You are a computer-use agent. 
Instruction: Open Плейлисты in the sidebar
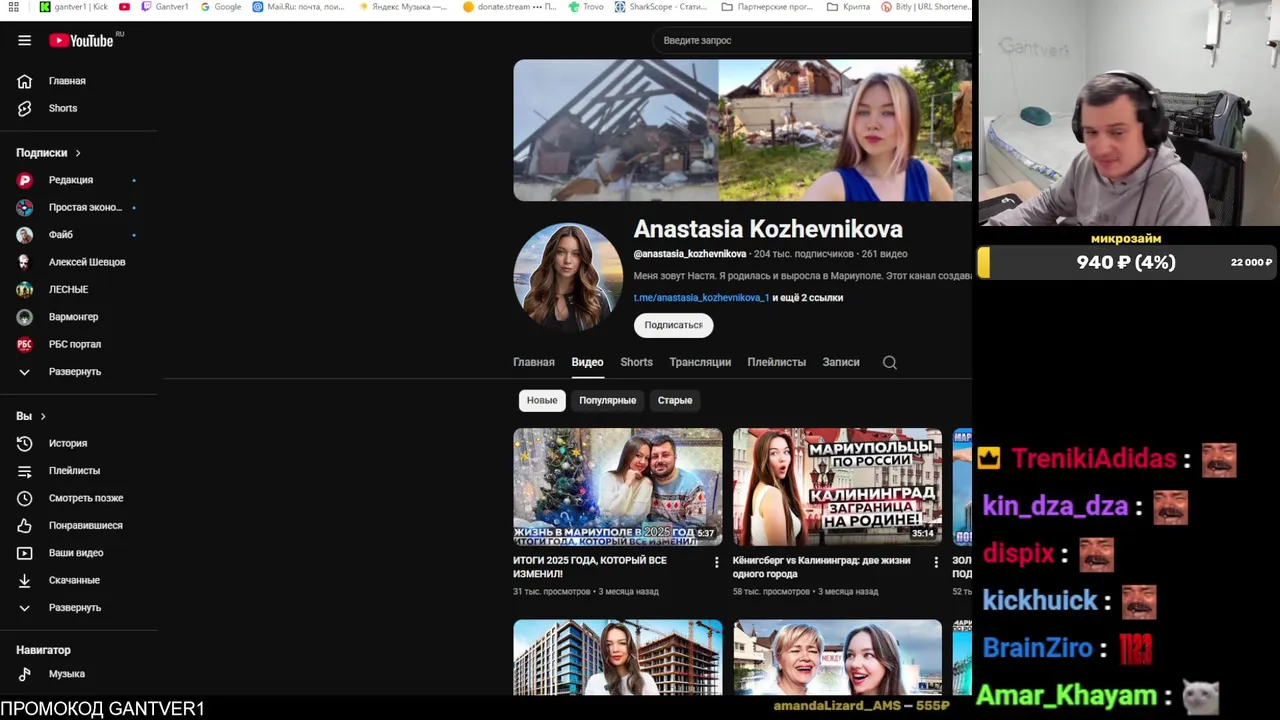click(74, 470)
